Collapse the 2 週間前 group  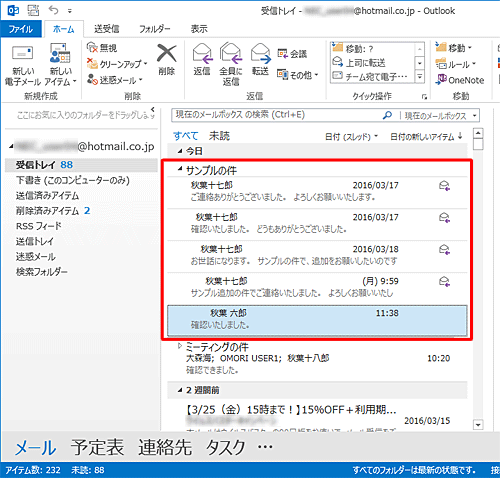click(x=180, y=390)
